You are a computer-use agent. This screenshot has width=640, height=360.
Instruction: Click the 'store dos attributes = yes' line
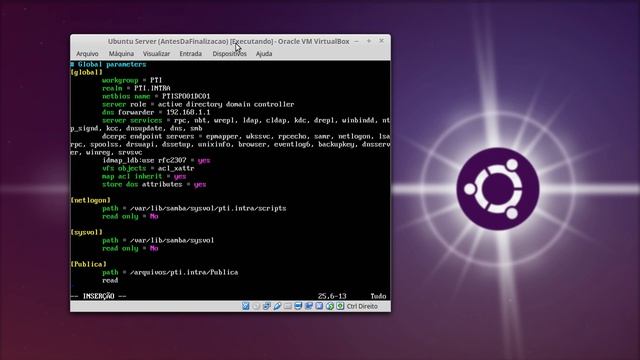[x=154, y=184]
